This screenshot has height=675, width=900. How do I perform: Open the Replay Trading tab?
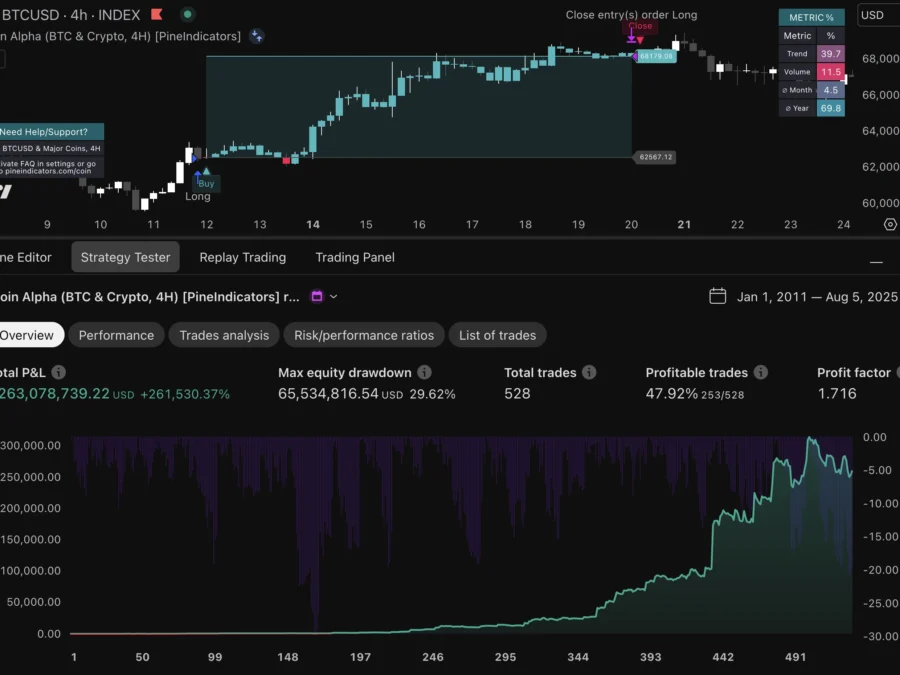click(x=242, y=257)
